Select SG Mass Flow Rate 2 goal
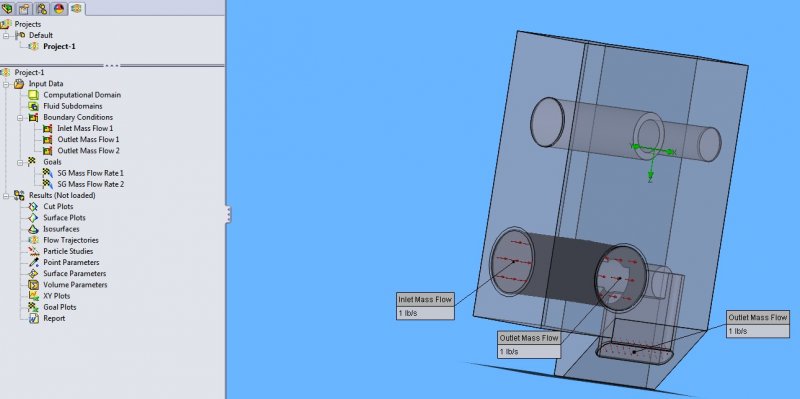The width and height of the screenshot is (800, 399). tap(90, 184)
